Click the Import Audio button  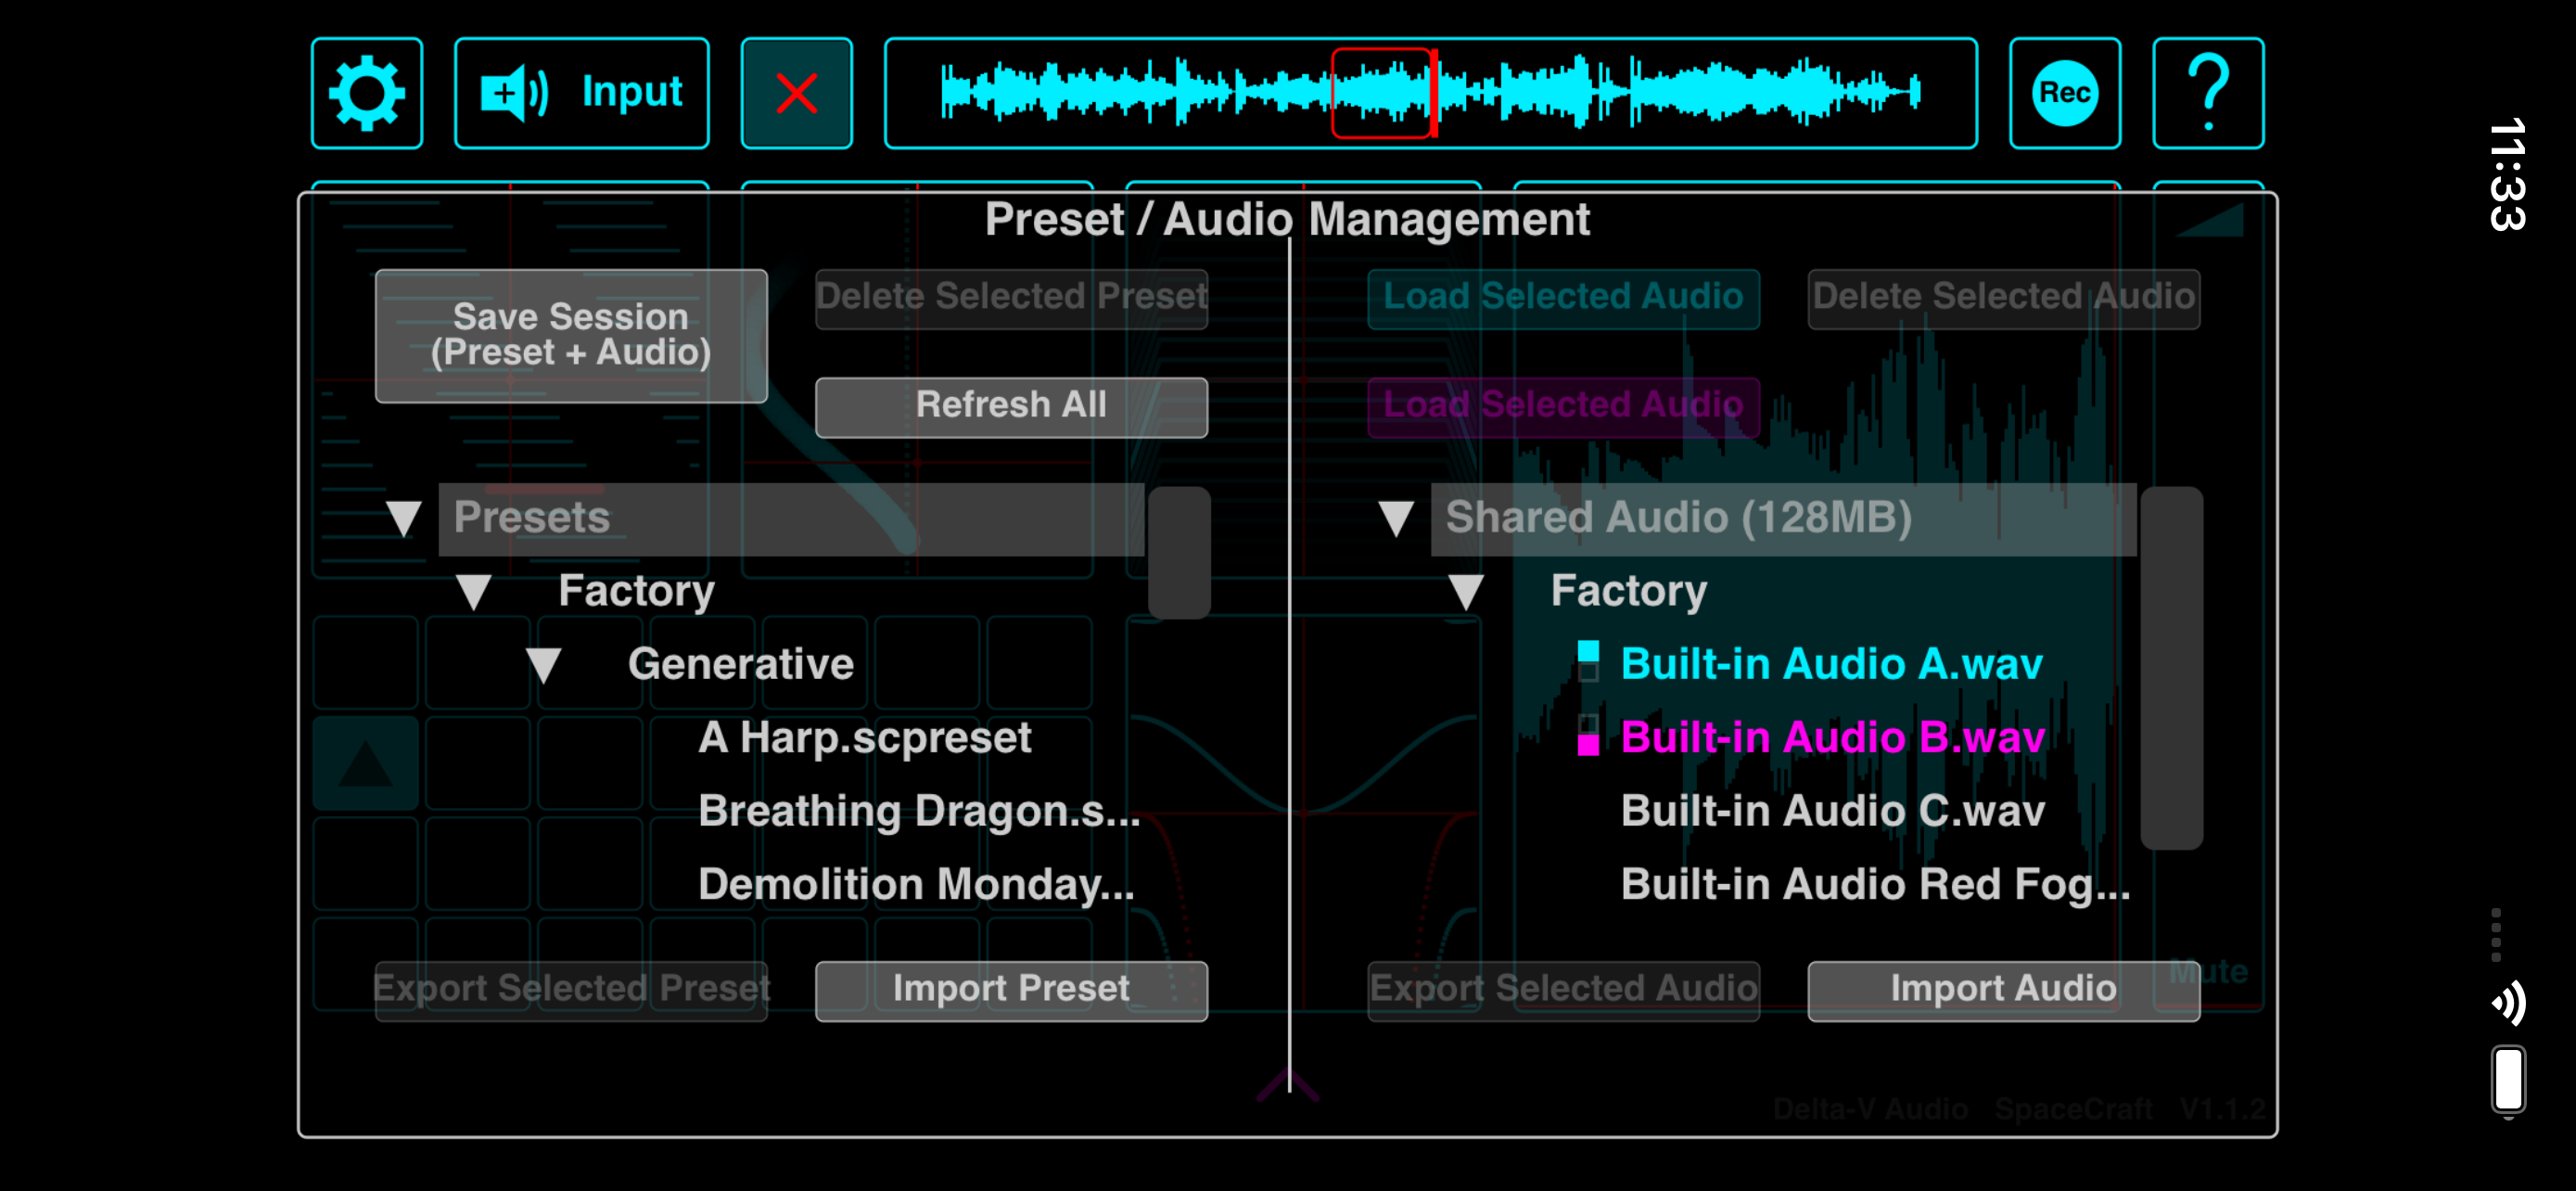(2002, 989)
